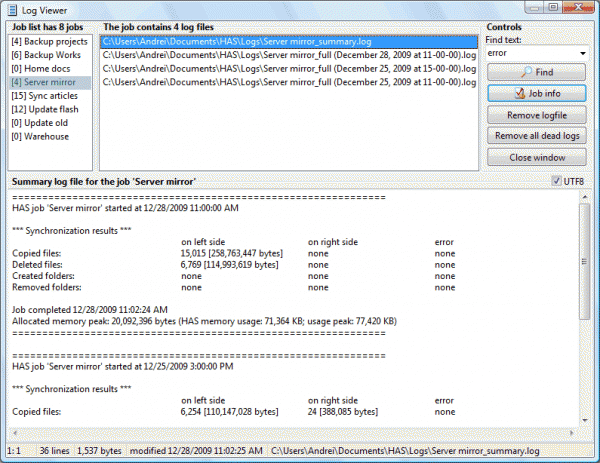The width and height of the screenshot is (600, 463).
Task: Select the December 25, 2009 at 11-00-00 log
Action: pyautogui.click(x=289, y=82)
